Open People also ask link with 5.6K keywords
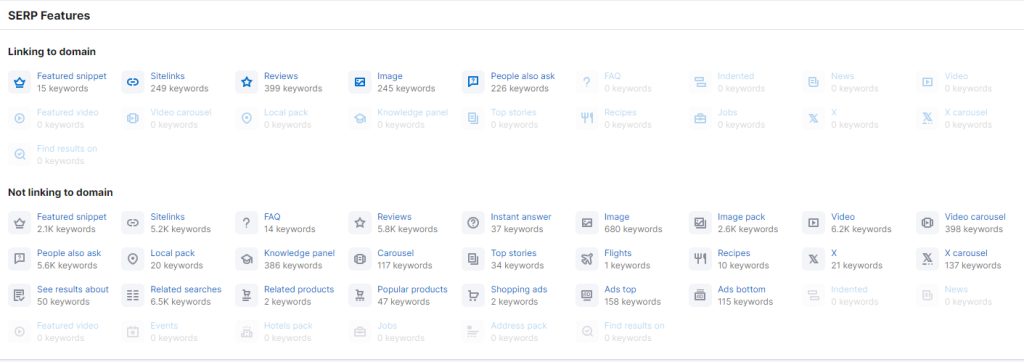Viewport: 1024px width, 362px height. pos(69,253)
